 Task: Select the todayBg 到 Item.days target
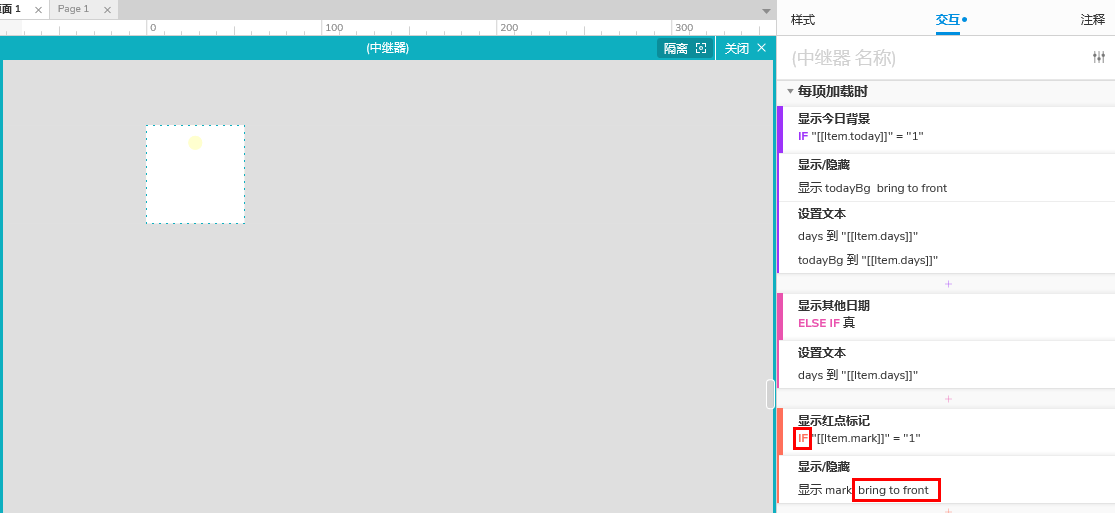coord(868,260)
